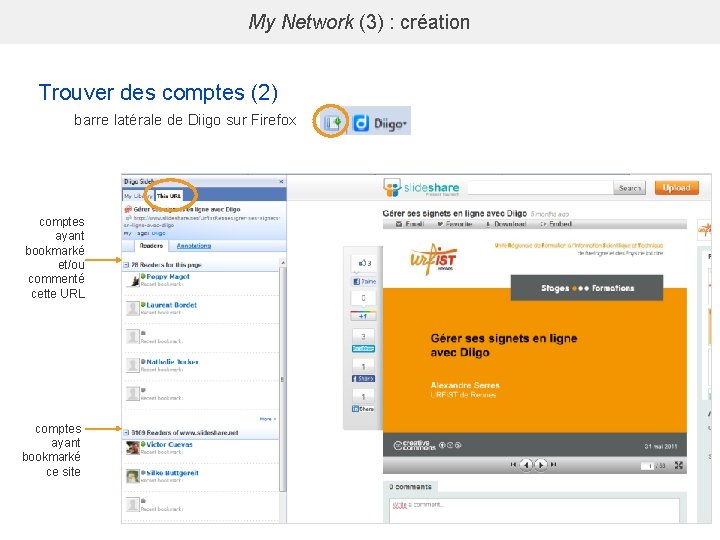Select the This URL tab
Screen dimensions: 720x540
point(169,196)
